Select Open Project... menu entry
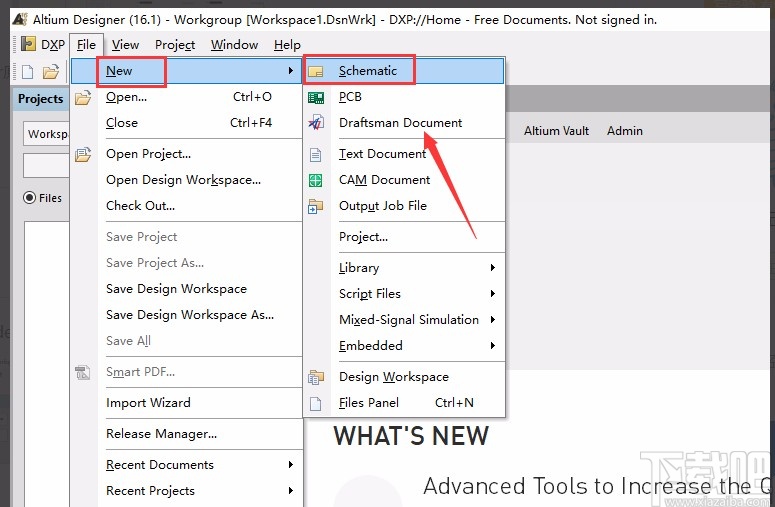 coord(186,154)
